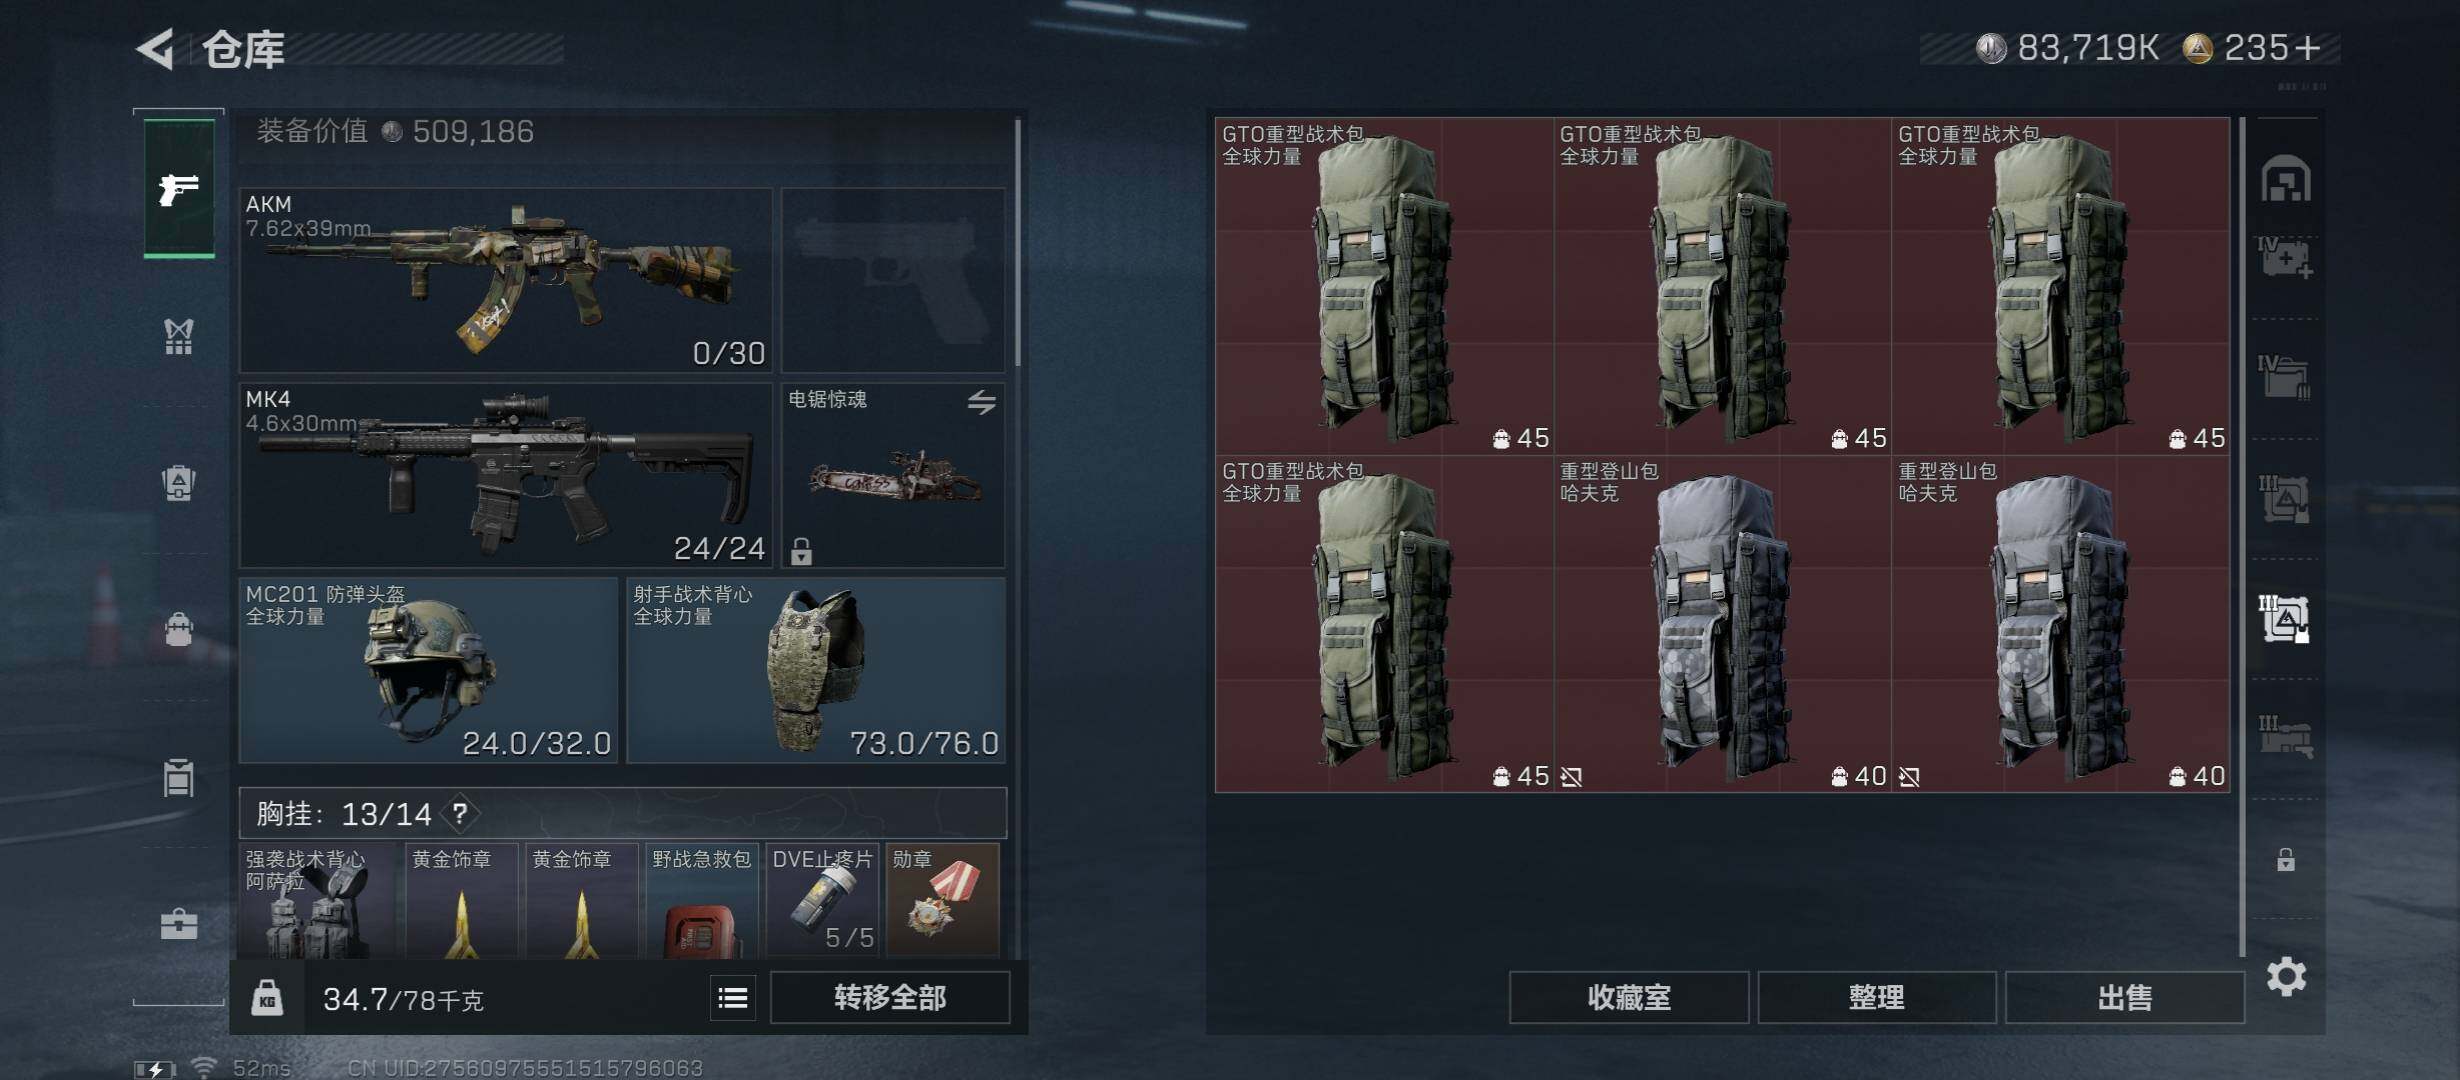2460x1080 pixels.
Task: Click the 转移全部 button
Action: click(890, 998)
